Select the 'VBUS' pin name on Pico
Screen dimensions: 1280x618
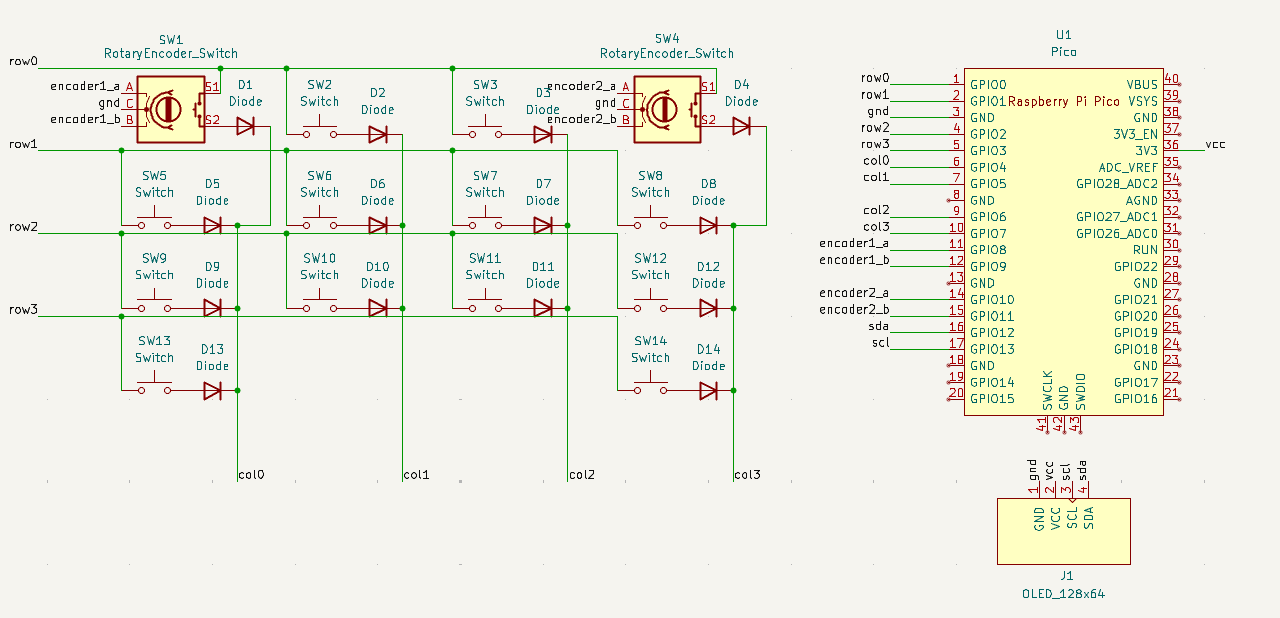coord(1142,85)
